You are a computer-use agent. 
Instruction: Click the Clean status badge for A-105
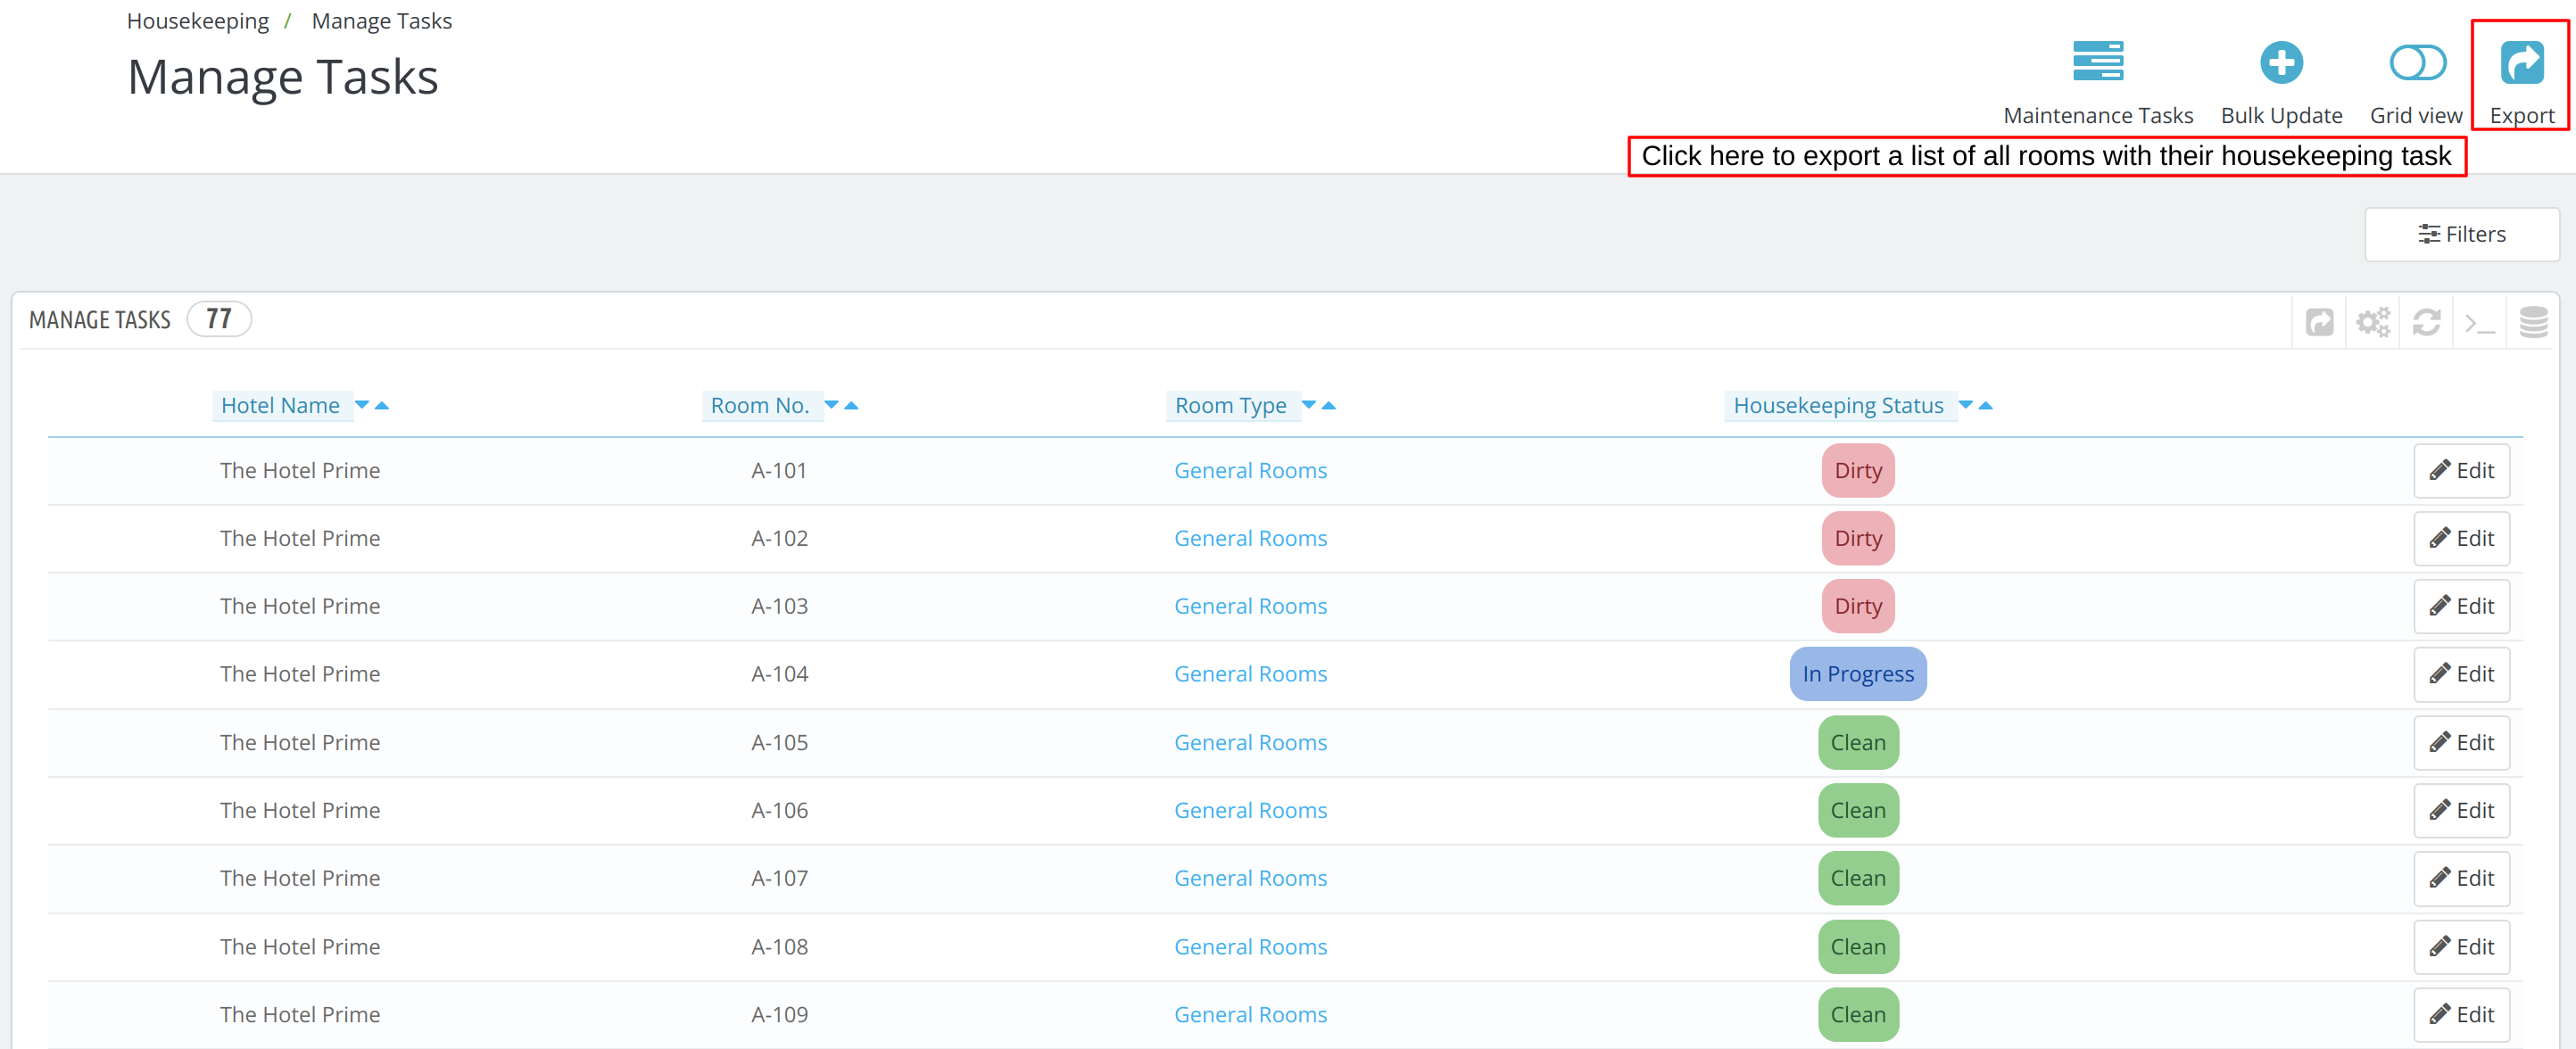(1858, 742)
